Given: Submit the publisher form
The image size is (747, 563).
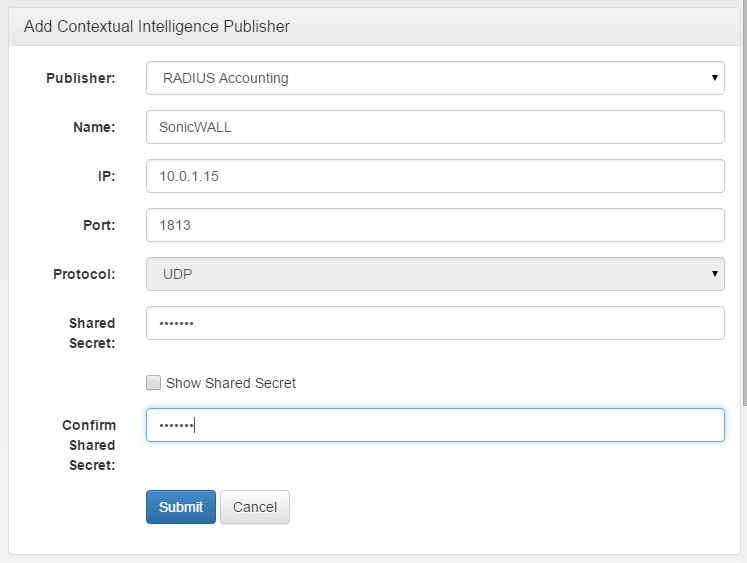Looking at the screenshot, I should pyautogui.click(x=181, y=507).
